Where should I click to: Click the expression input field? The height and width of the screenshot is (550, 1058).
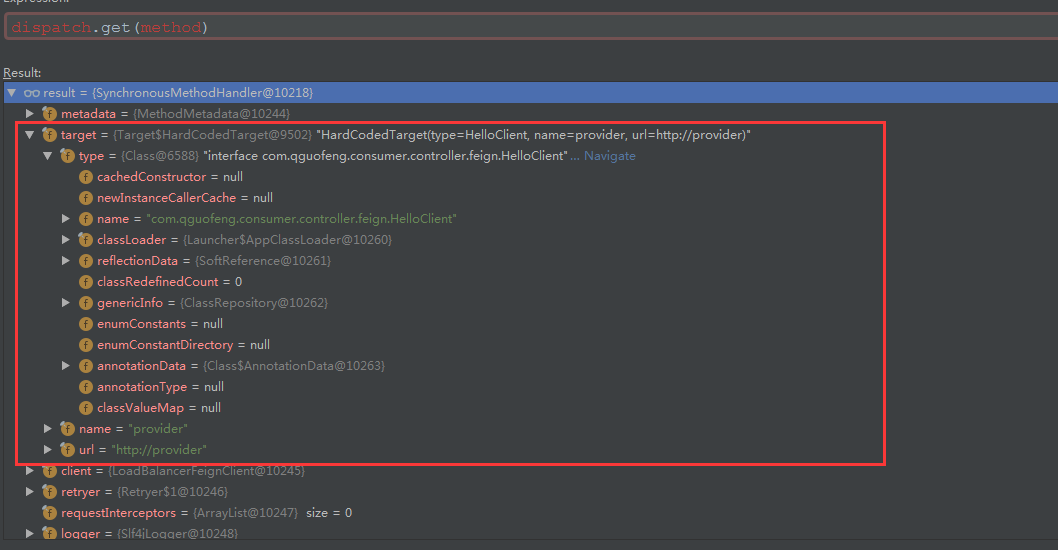click(x=531, y=28)
